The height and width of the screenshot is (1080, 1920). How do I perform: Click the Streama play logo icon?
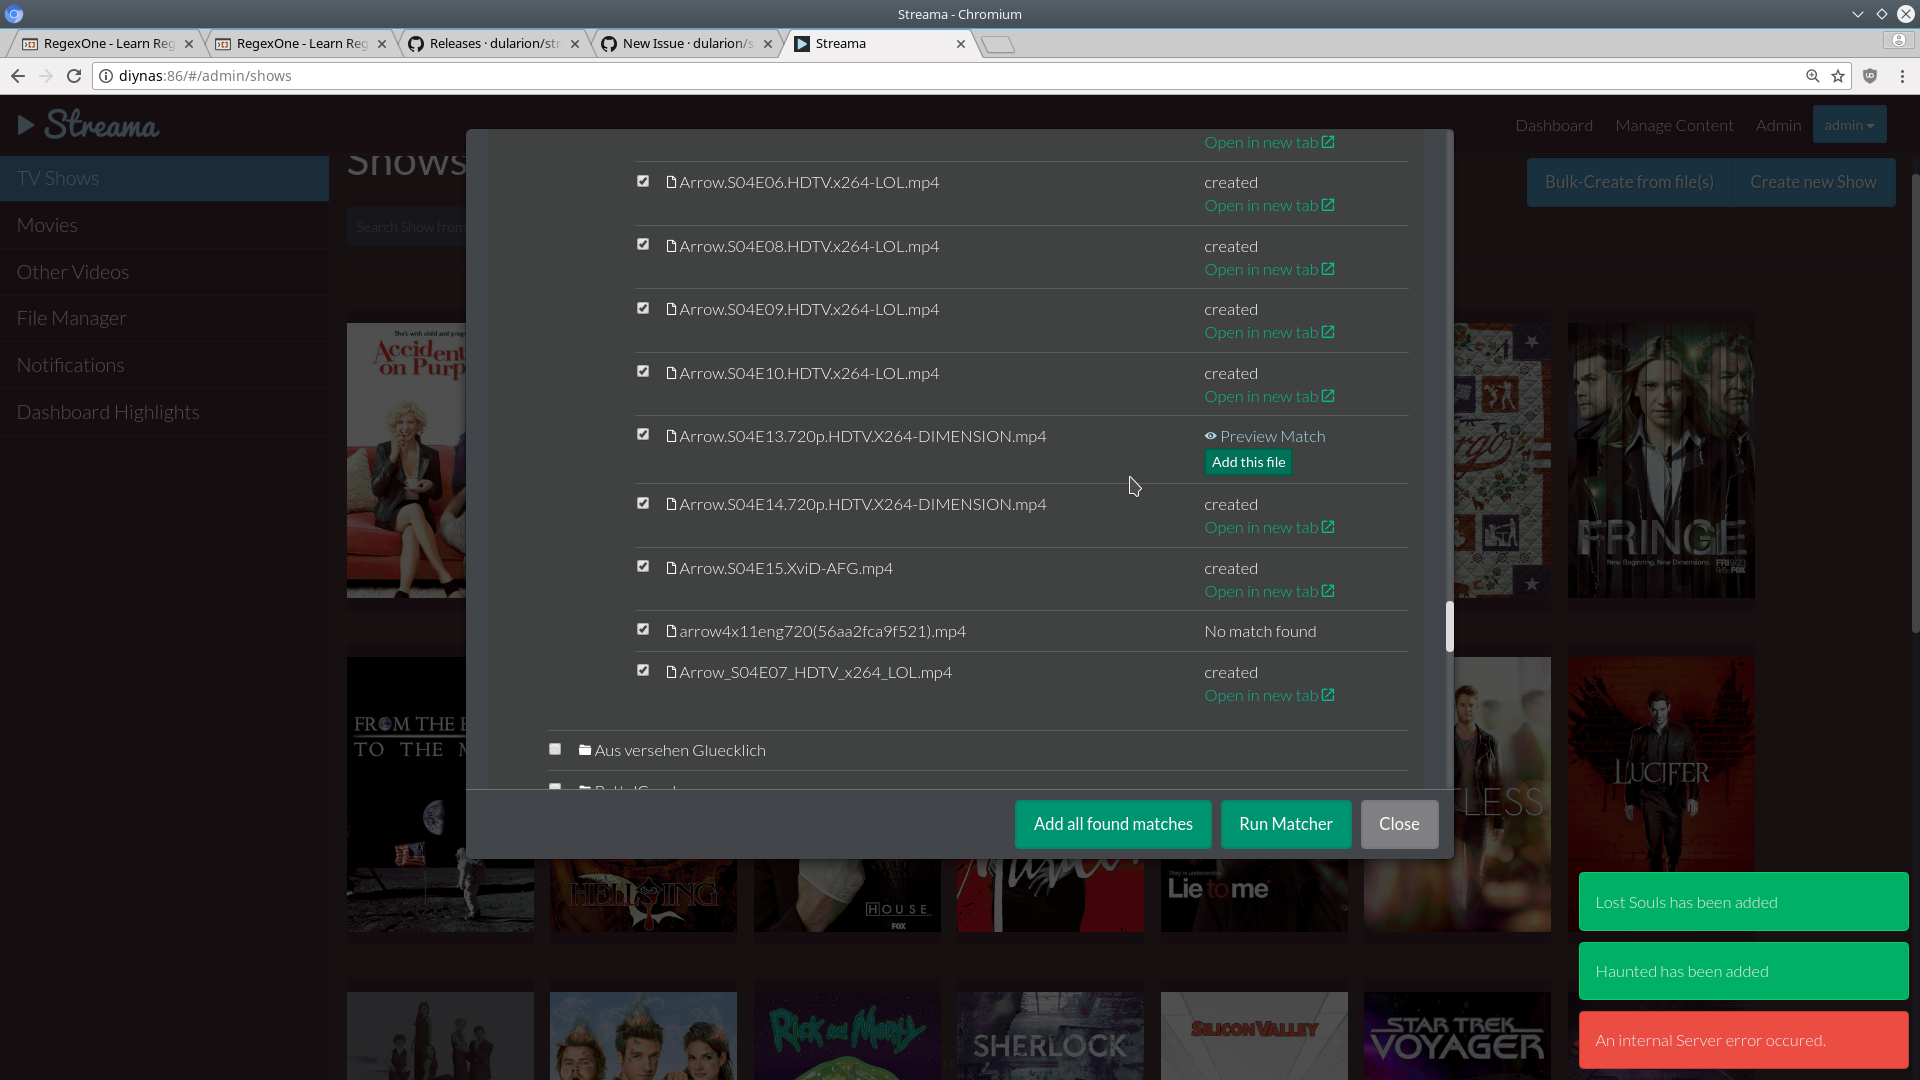tap(25, 123)
